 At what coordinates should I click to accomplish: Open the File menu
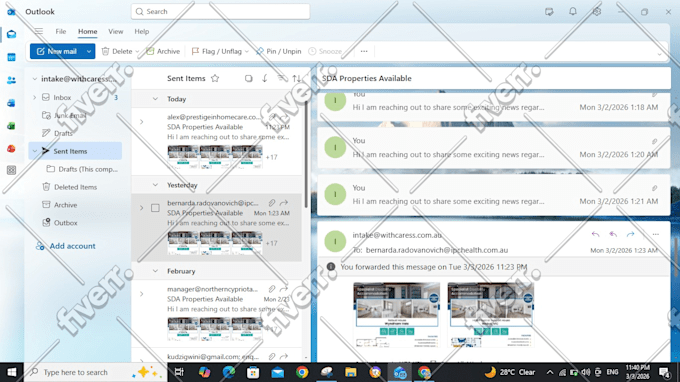tap(61, 31)
